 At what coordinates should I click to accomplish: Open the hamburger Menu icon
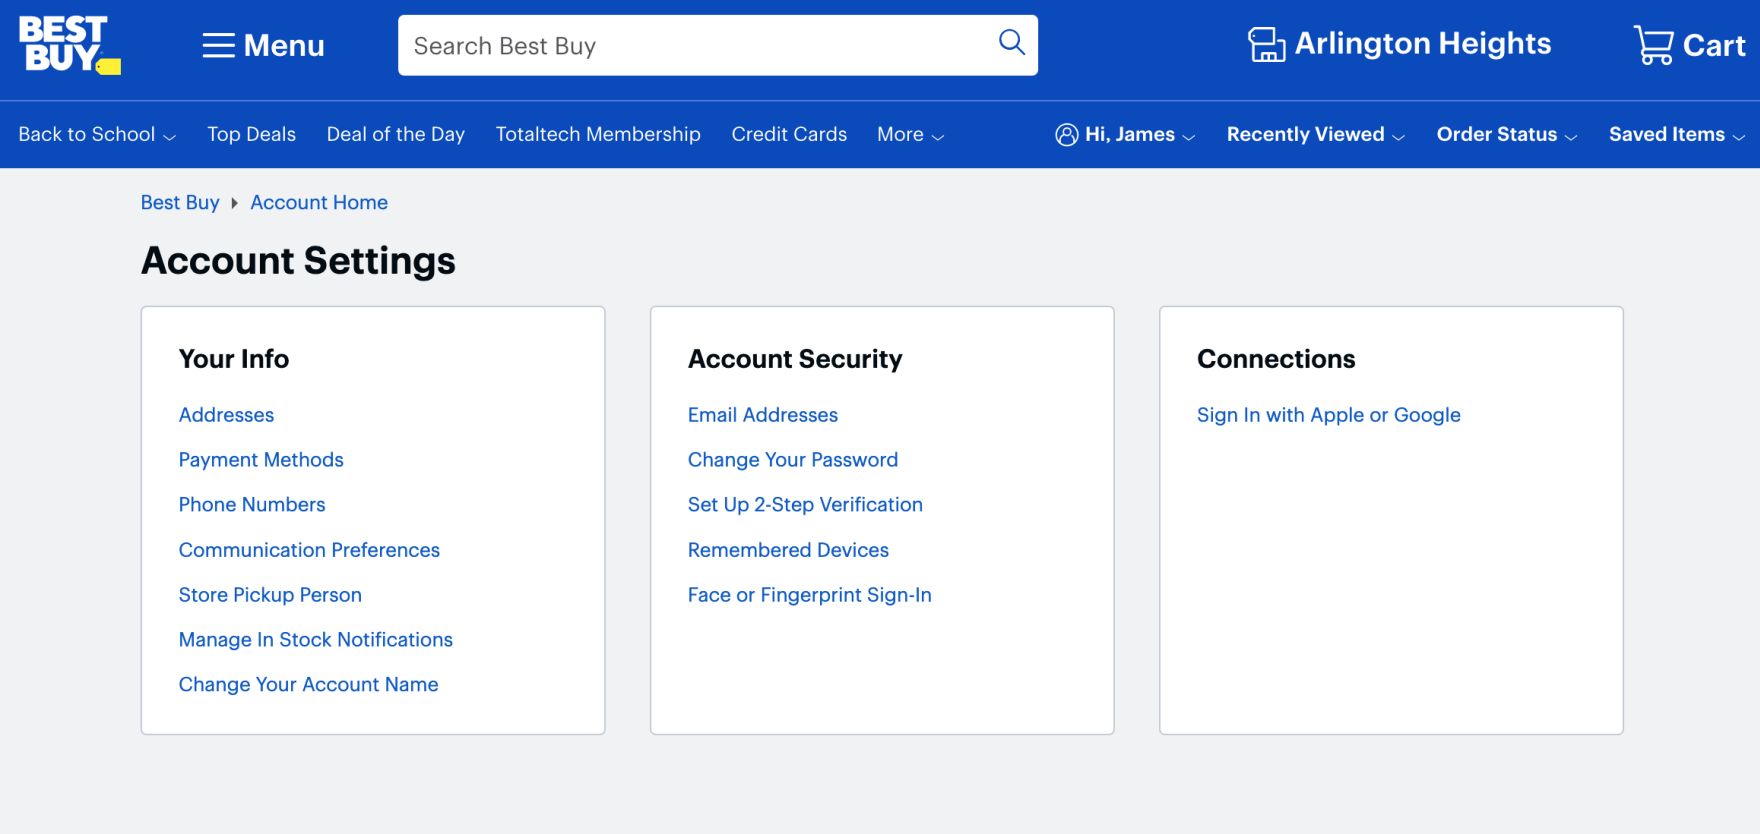pyautogui.click(x=218, y=46)
